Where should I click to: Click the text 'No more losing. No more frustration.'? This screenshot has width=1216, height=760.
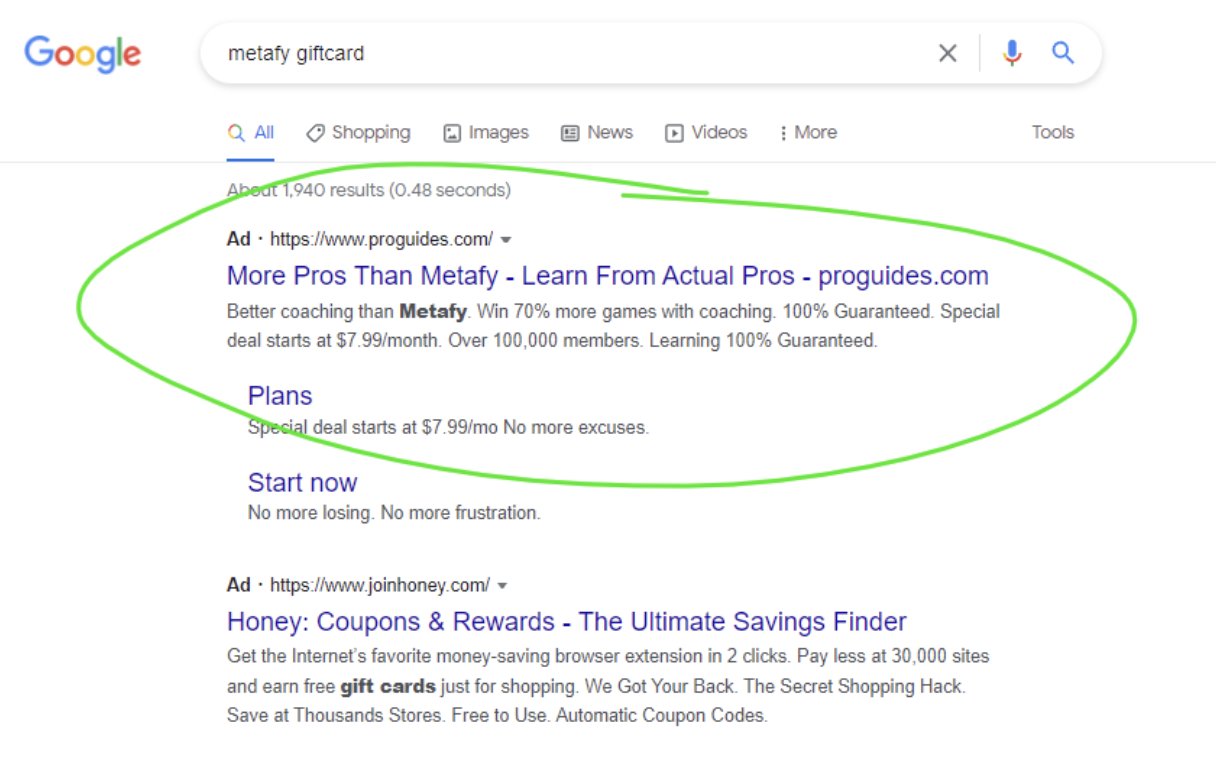(x=394, y=513)
